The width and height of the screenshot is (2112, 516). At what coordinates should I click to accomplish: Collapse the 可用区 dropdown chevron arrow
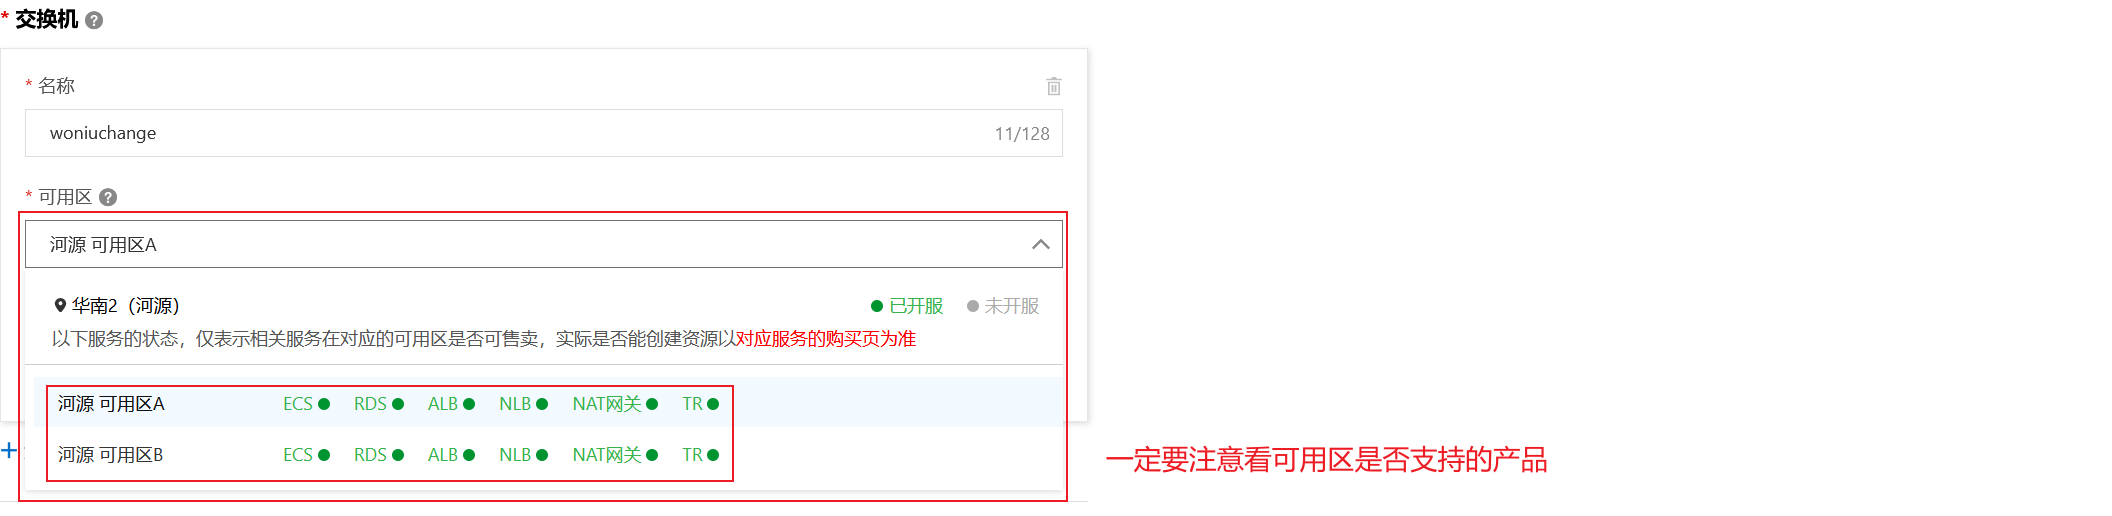[1041, 244]
